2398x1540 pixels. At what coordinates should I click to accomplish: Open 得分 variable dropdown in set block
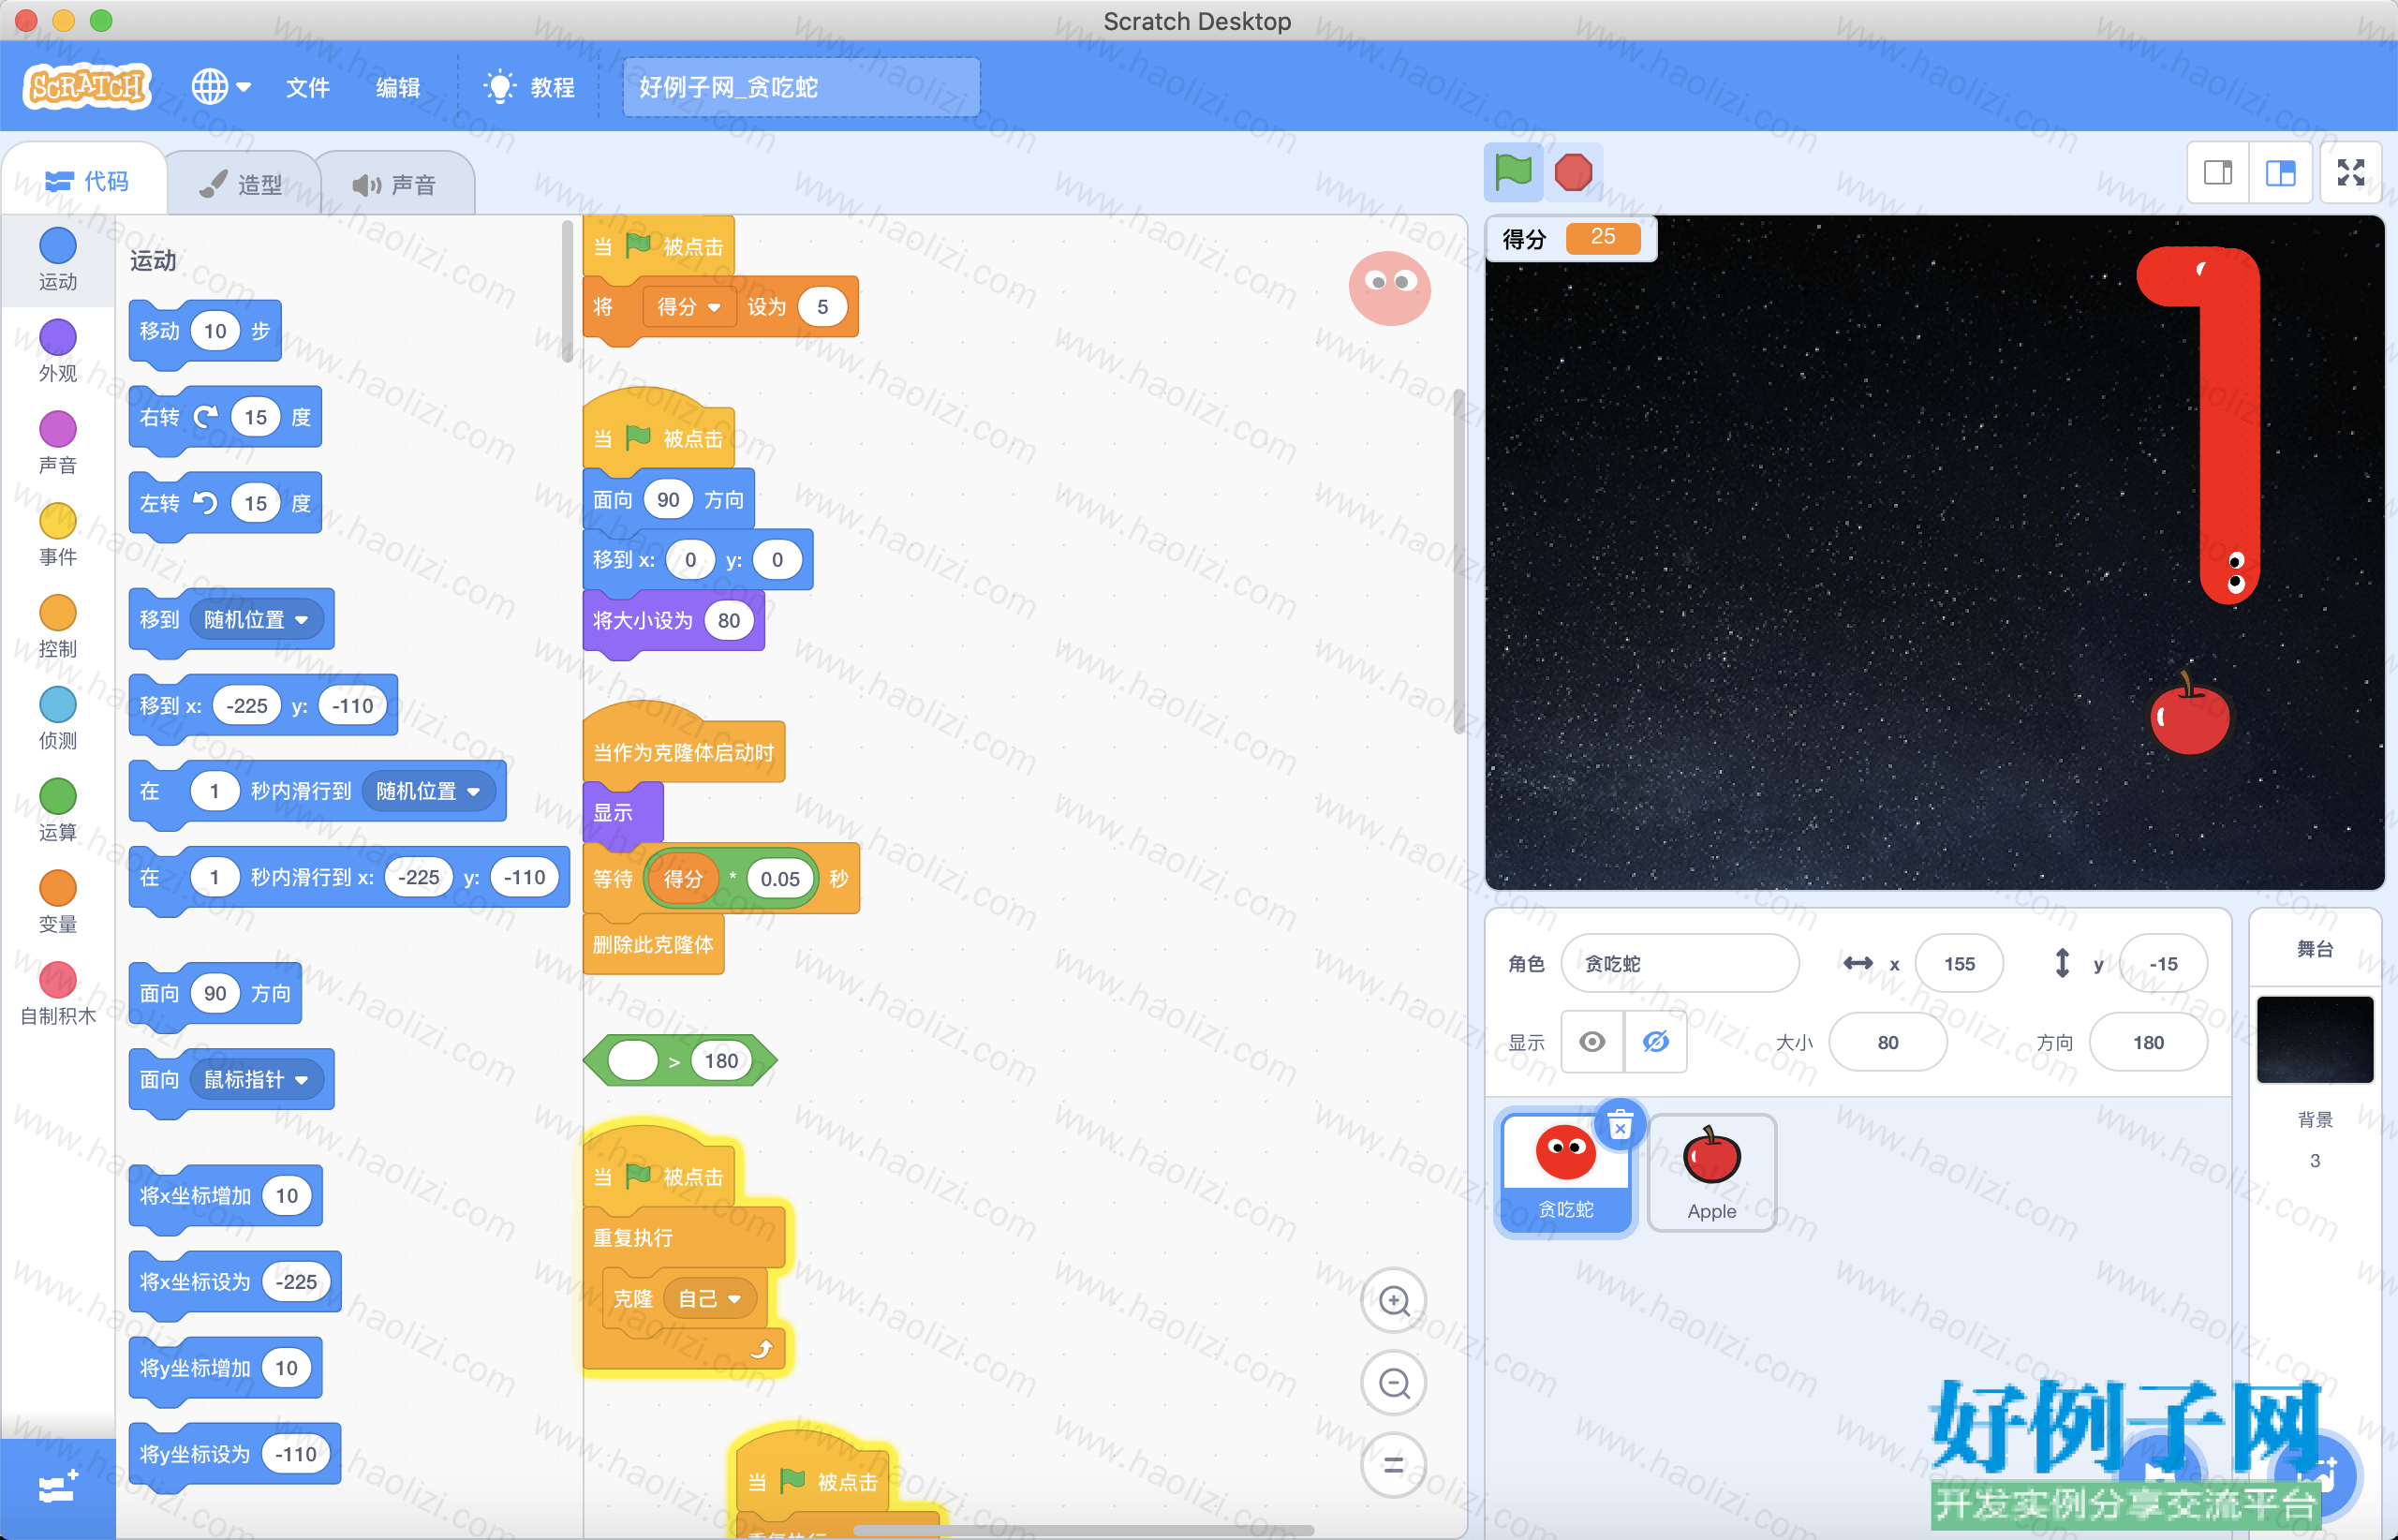tap(689, 307)
